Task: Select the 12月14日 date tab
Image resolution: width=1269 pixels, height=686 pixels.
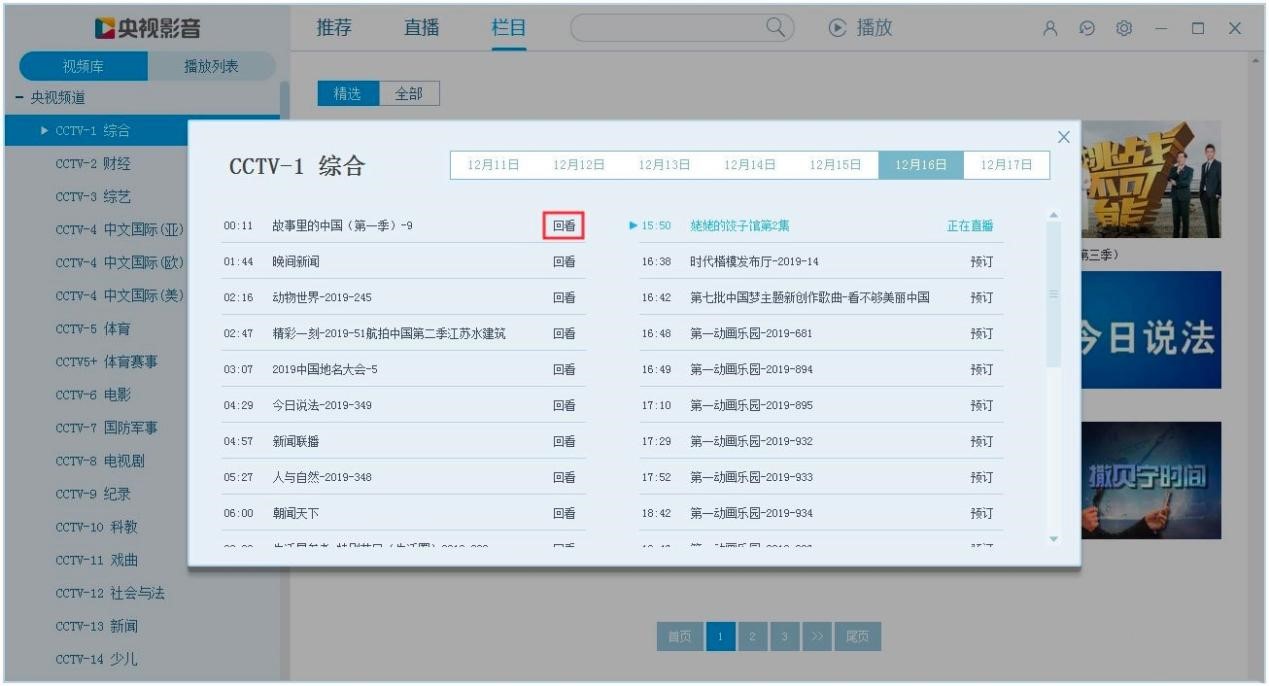Action: [x=750, y=165]
